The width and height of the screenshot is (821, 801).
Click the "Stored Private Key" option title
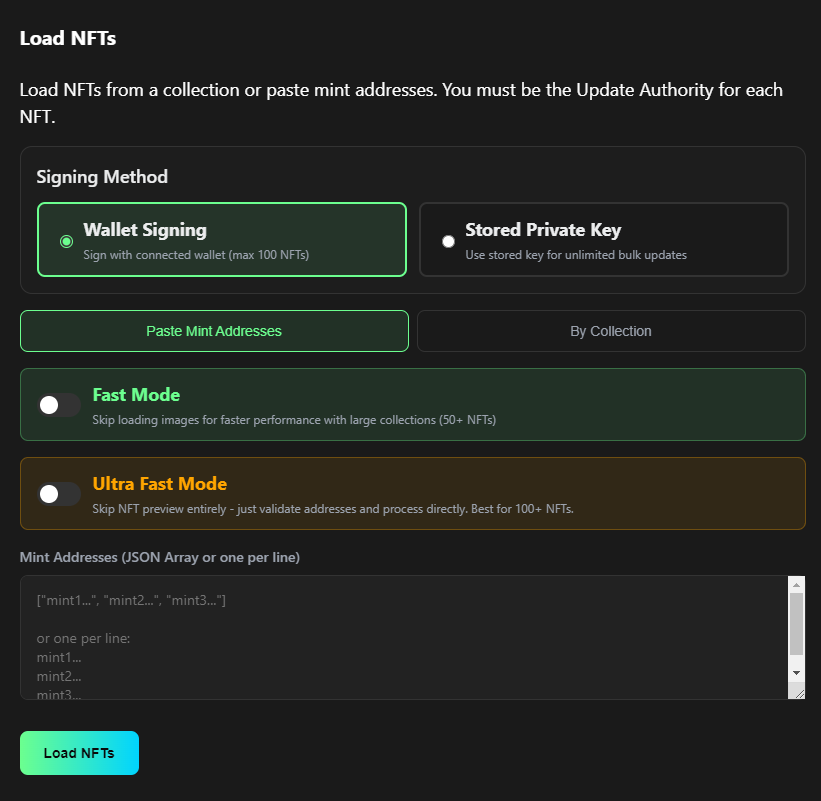click(543, 230)
